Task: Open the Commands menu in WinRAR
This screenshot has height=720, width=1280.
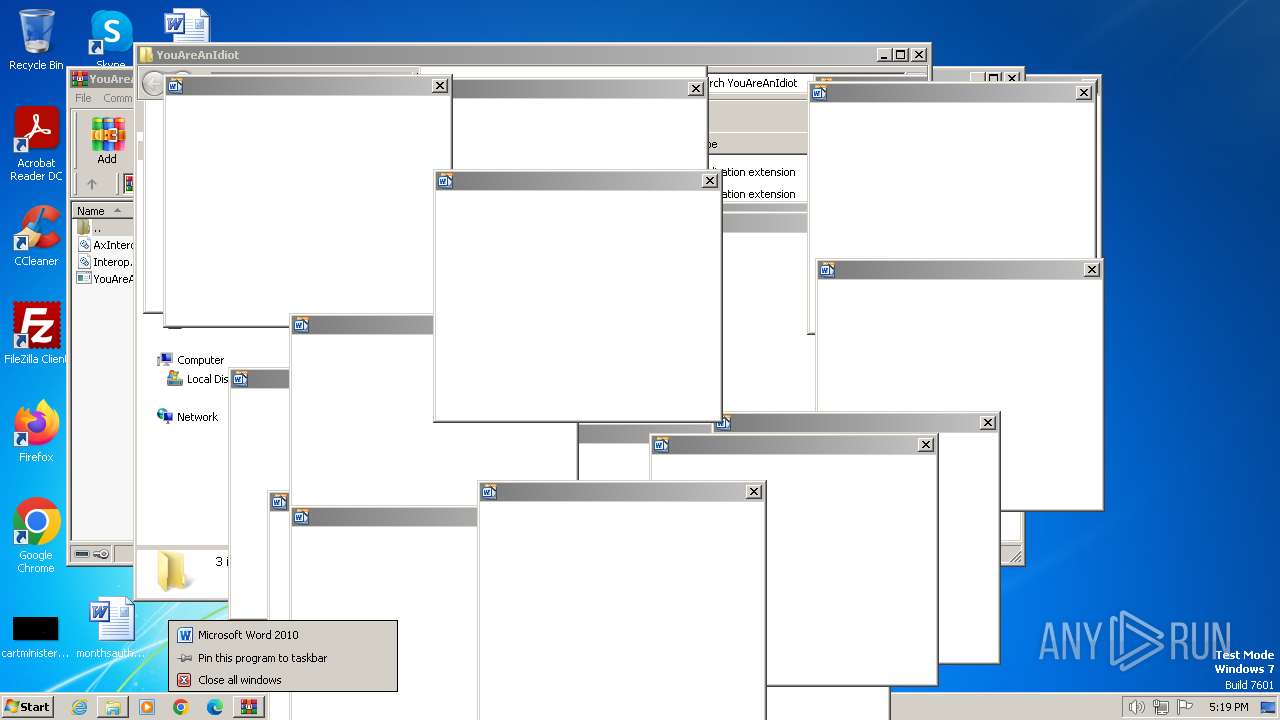Action: (x=118, y=98)
